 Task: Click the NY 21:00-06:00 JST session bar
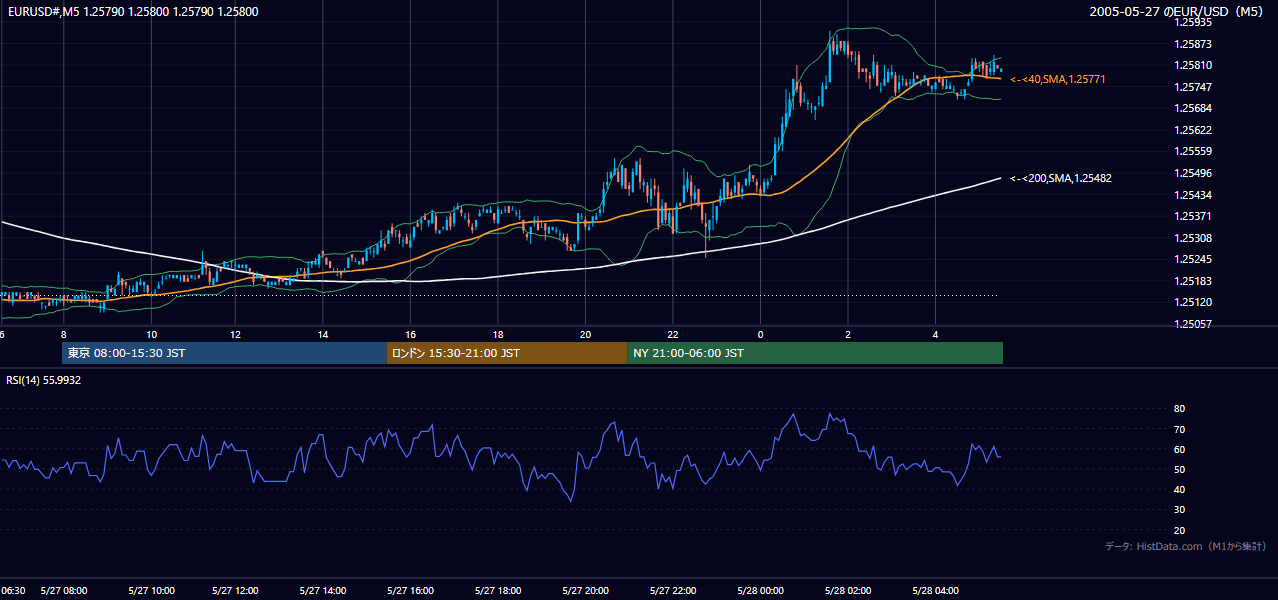(815, 353)
